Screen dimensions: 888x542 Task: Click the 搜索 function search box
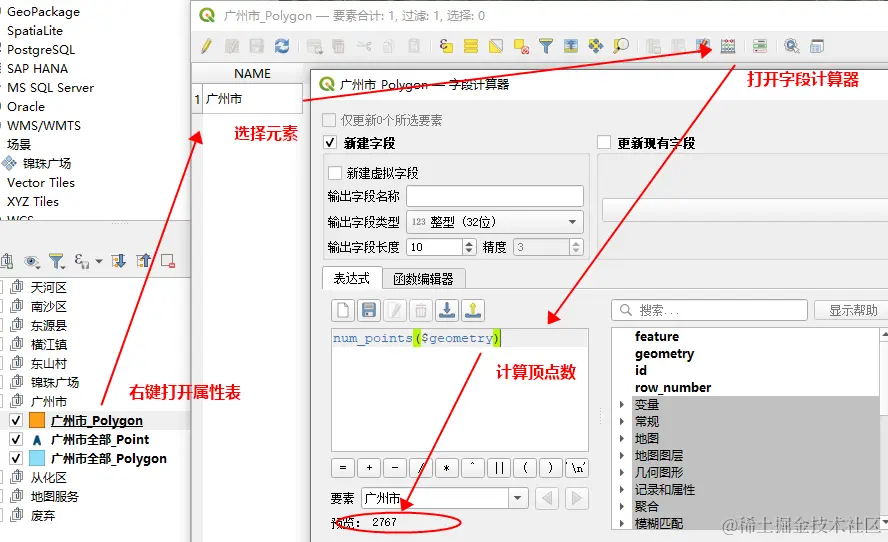[709, 310]
